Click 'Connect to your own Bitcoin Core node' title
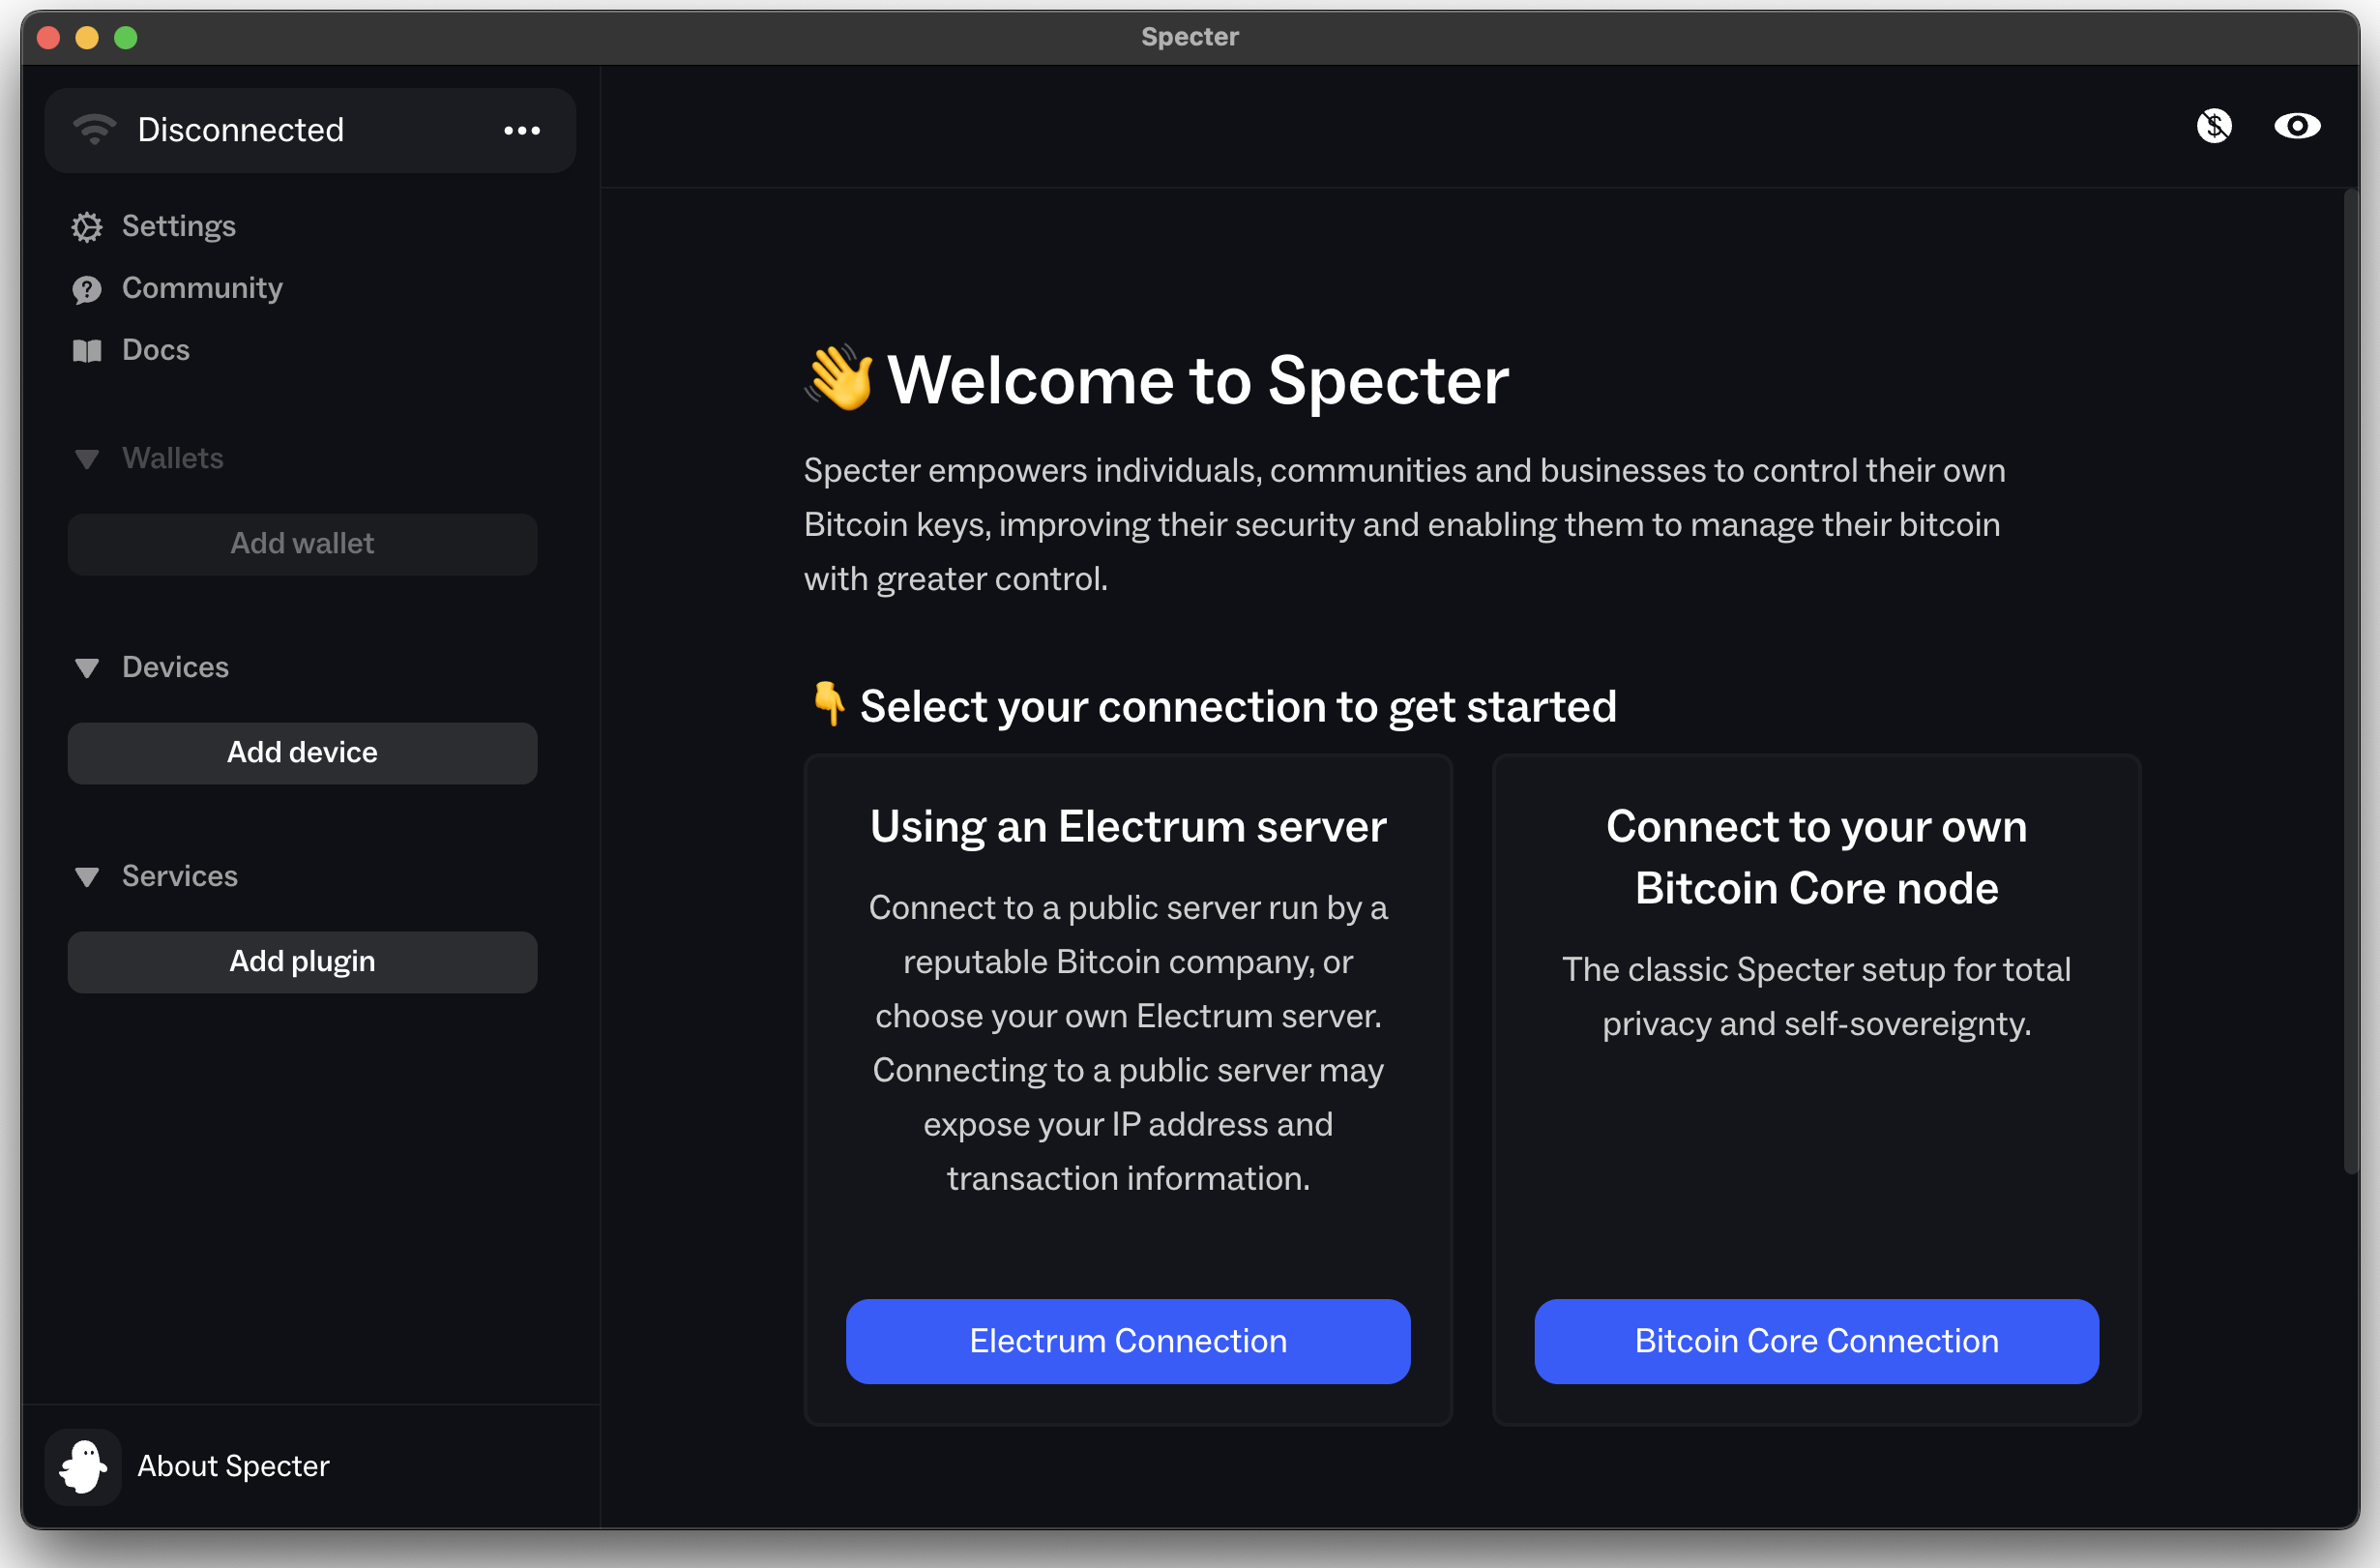The width and height of the screenshot is (2380, 1568). coord(1816,858)
